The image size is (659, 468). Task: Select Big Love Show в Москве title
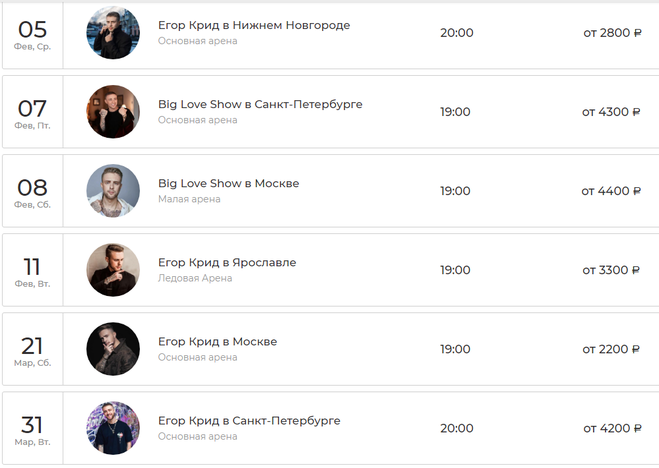(228, 183)
